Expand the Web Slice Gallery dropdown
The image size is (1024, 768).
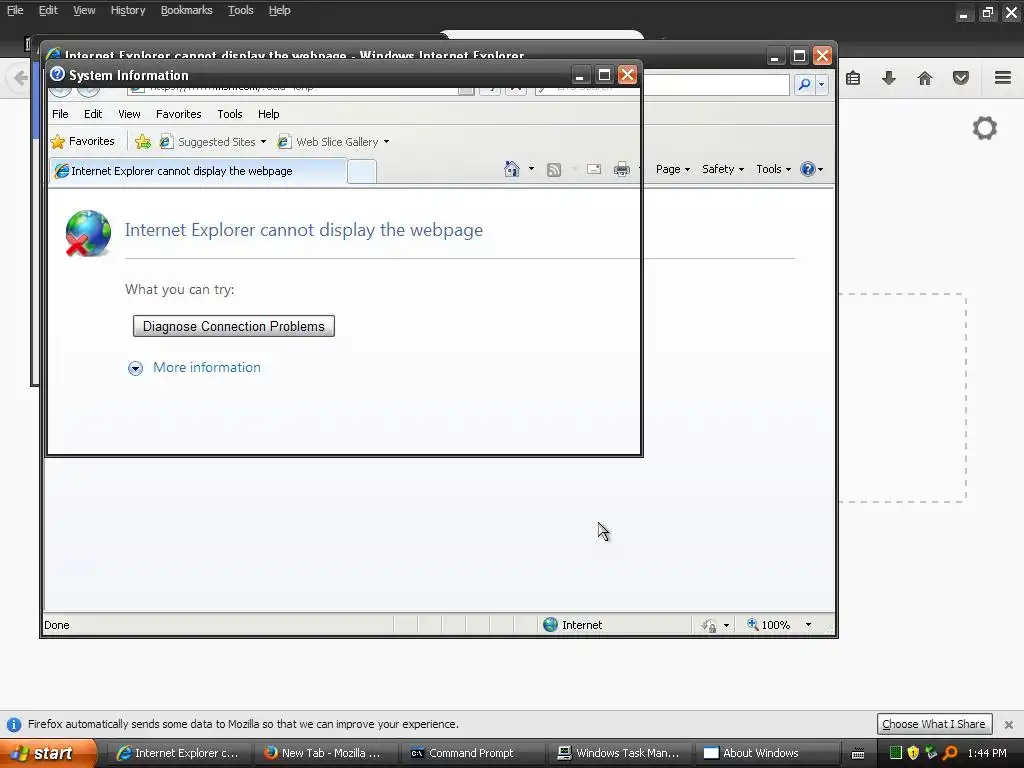(386, 142)
